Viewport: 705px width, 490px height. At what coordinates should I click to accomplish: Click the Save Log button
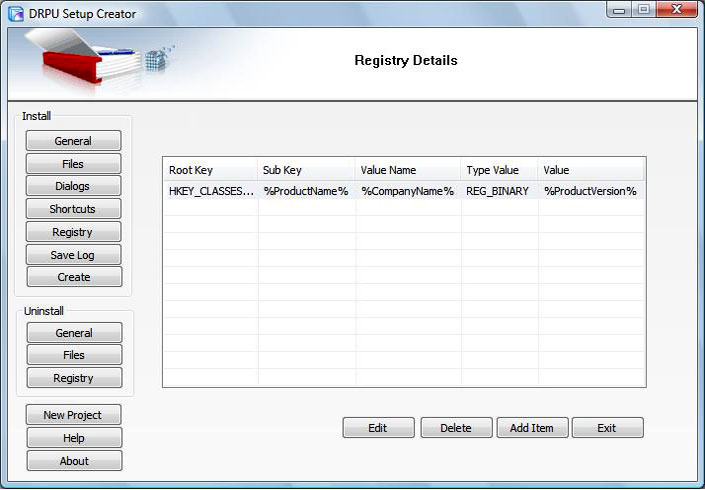coord(73,255)
